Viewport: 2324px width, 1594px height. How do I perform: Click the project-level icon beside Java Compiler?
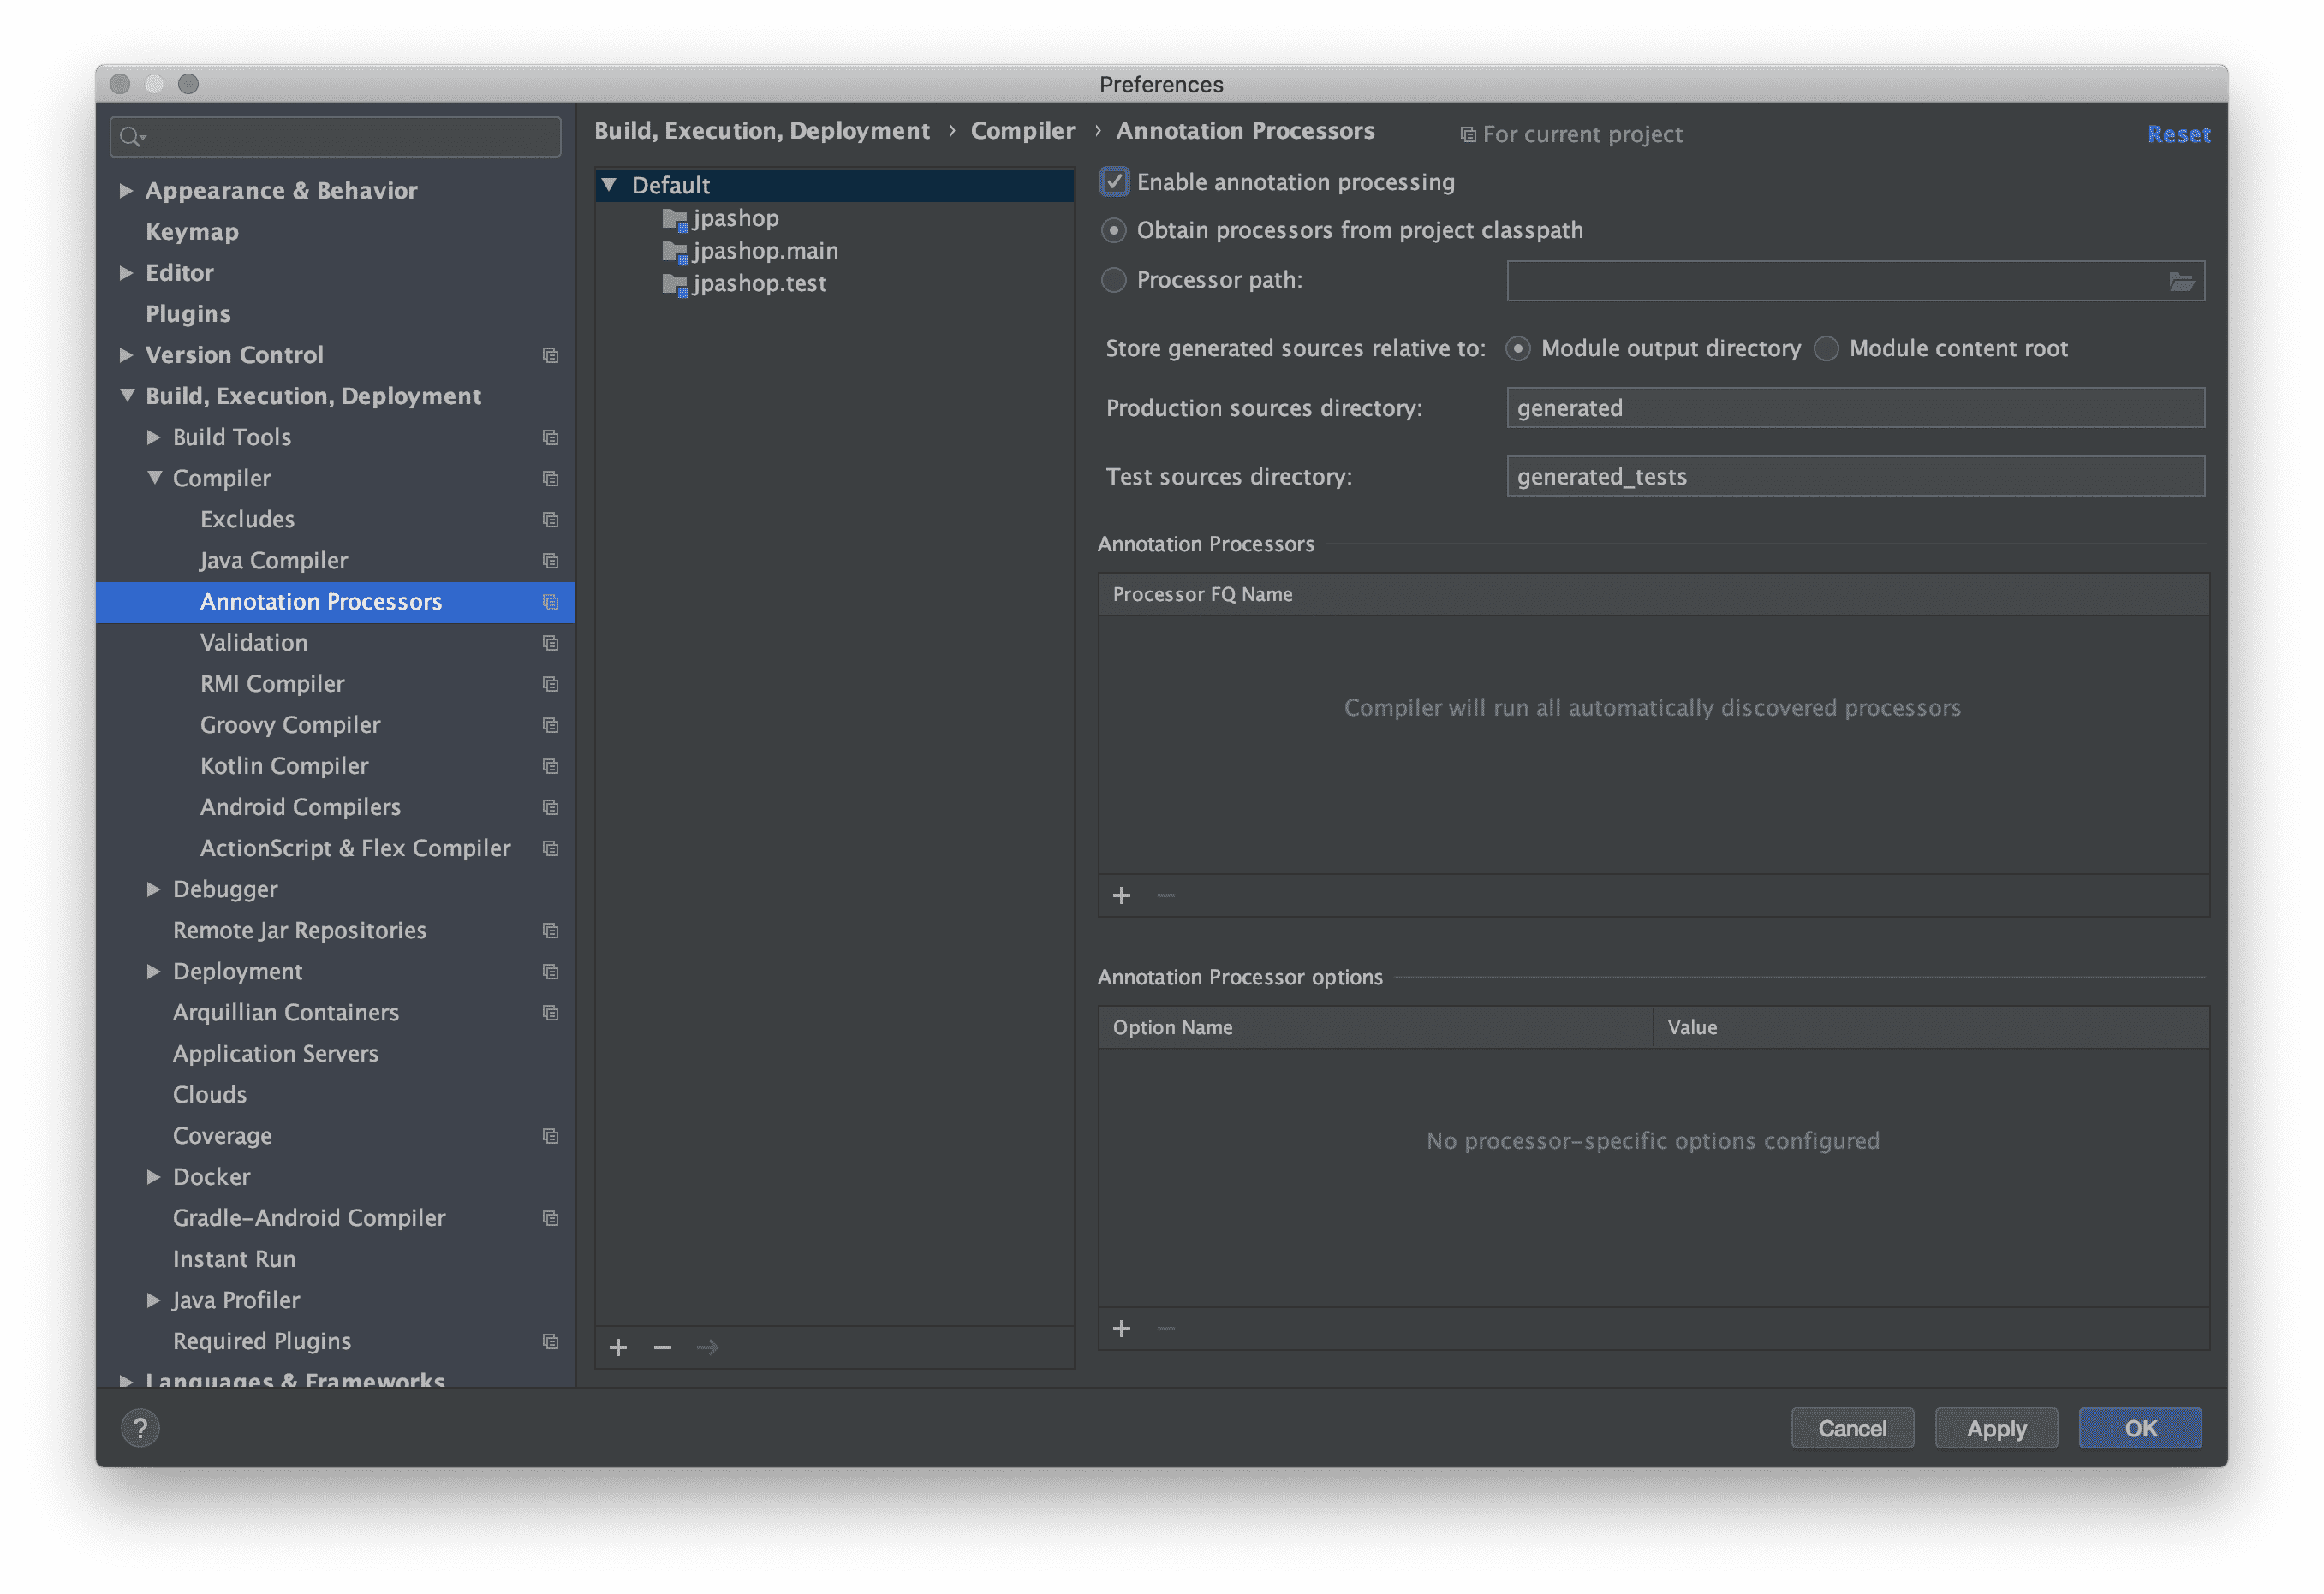pyautogui.click(x=550, y=561)
